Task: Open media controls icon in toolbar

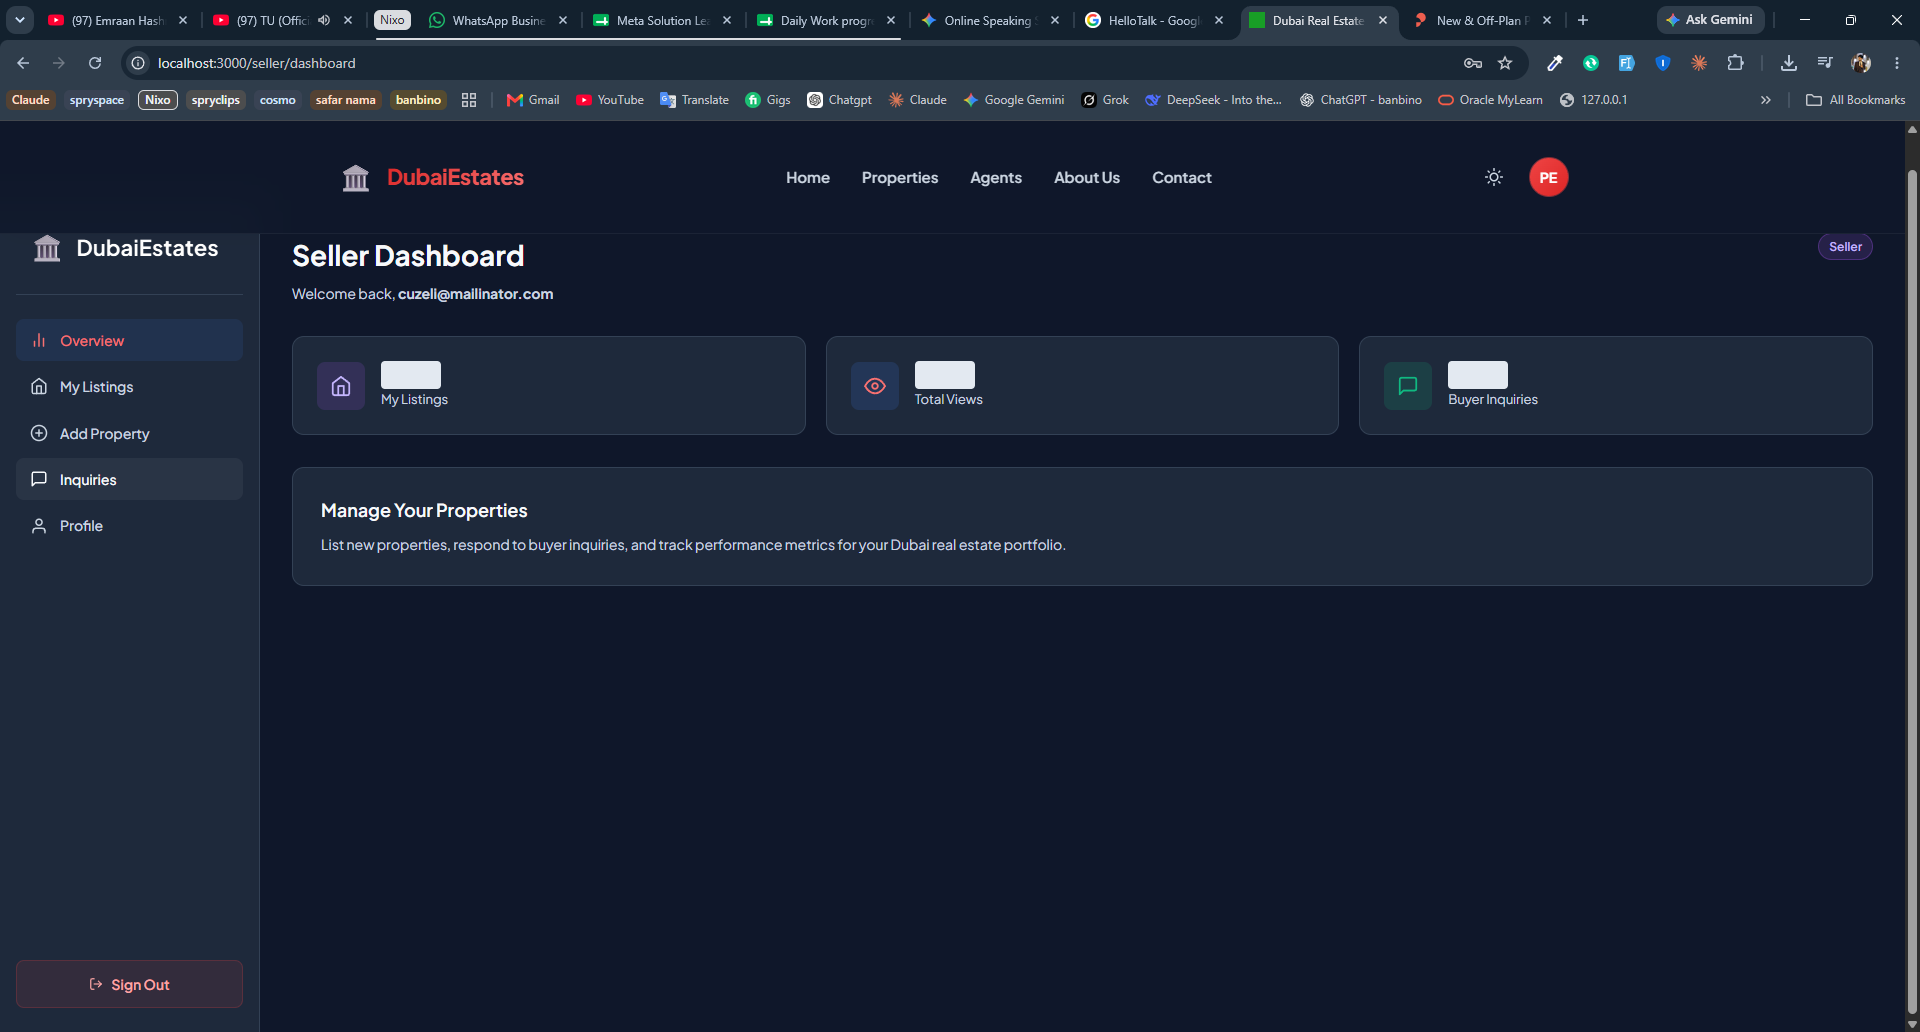Action: (x=1825, y=63)
